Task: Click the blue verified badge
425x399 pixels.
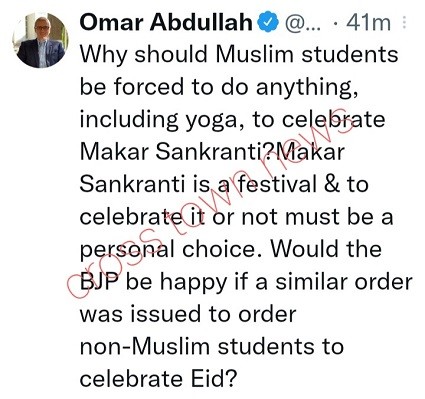Action: pos(269,23)
